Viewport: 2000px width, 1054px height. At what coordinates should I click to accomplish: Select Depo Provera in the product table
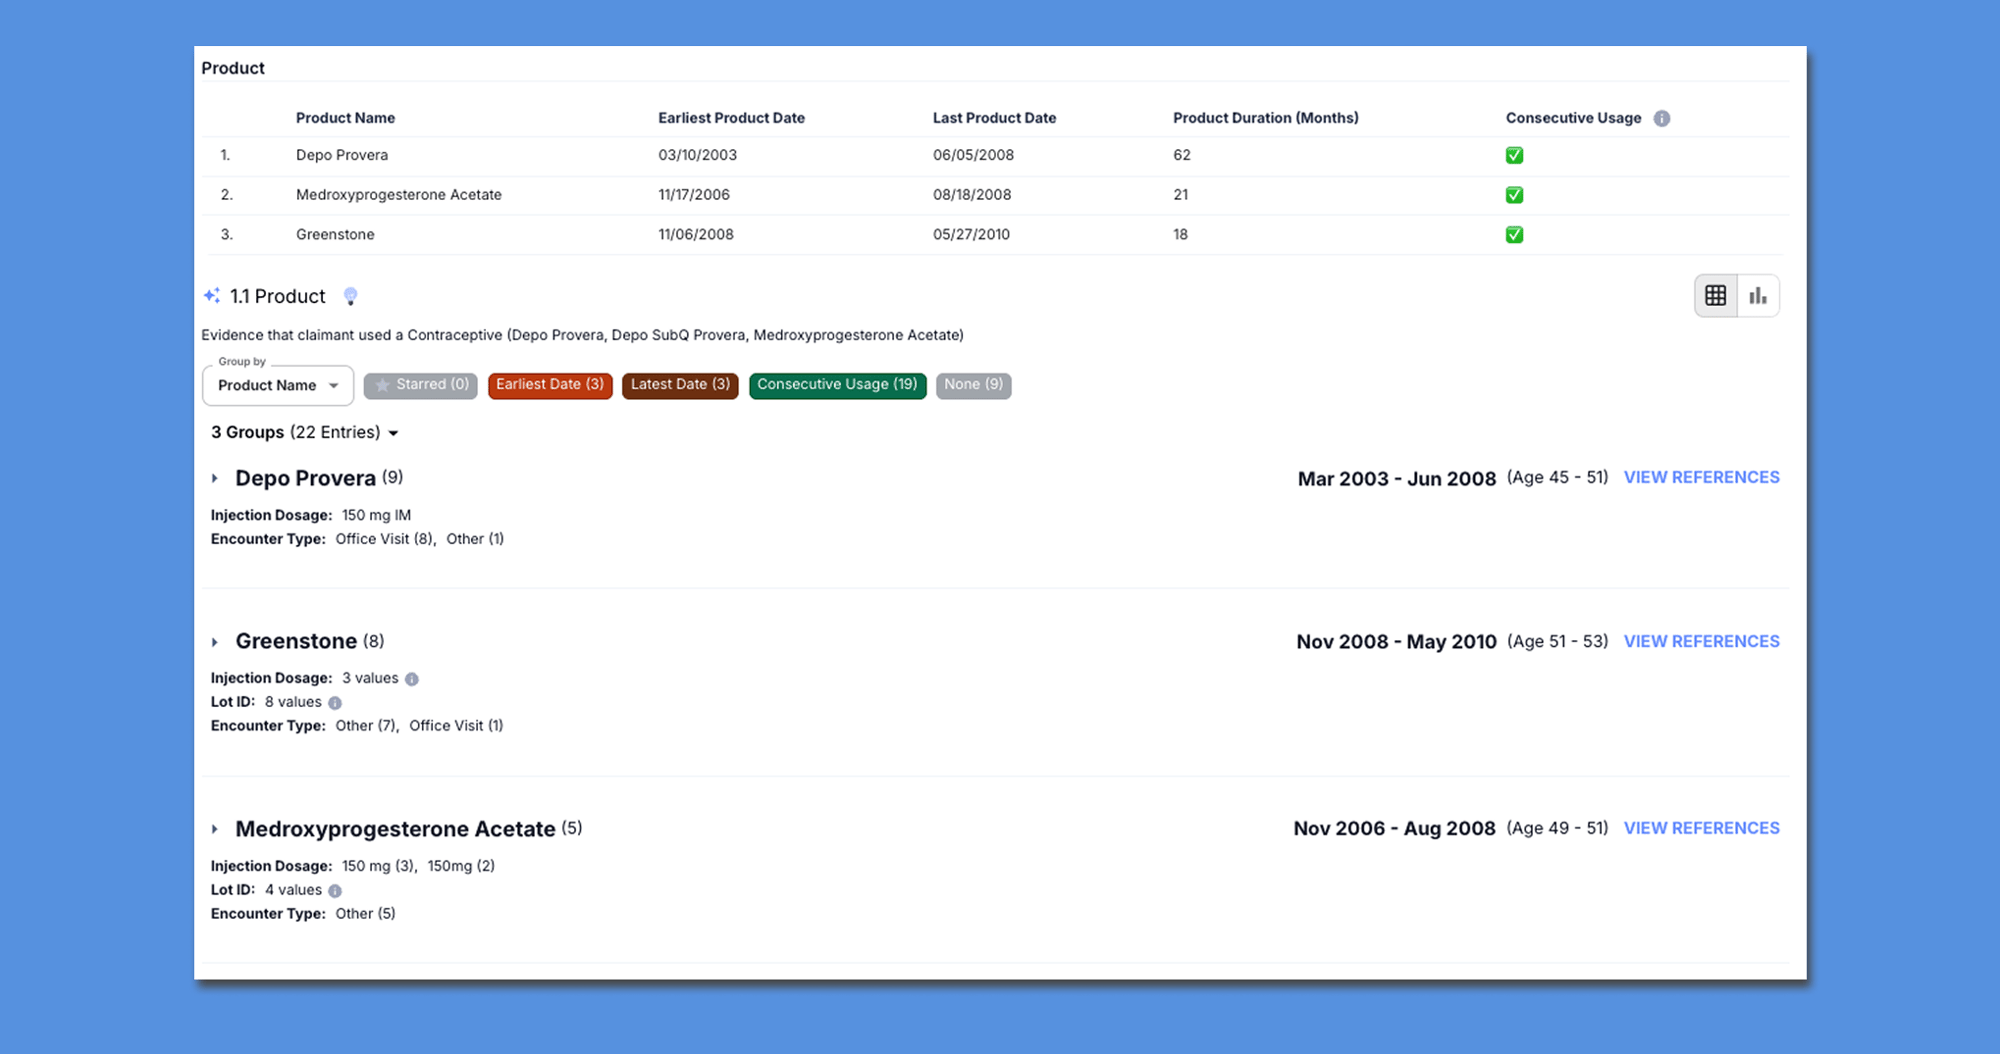click(x=342, y=155)
